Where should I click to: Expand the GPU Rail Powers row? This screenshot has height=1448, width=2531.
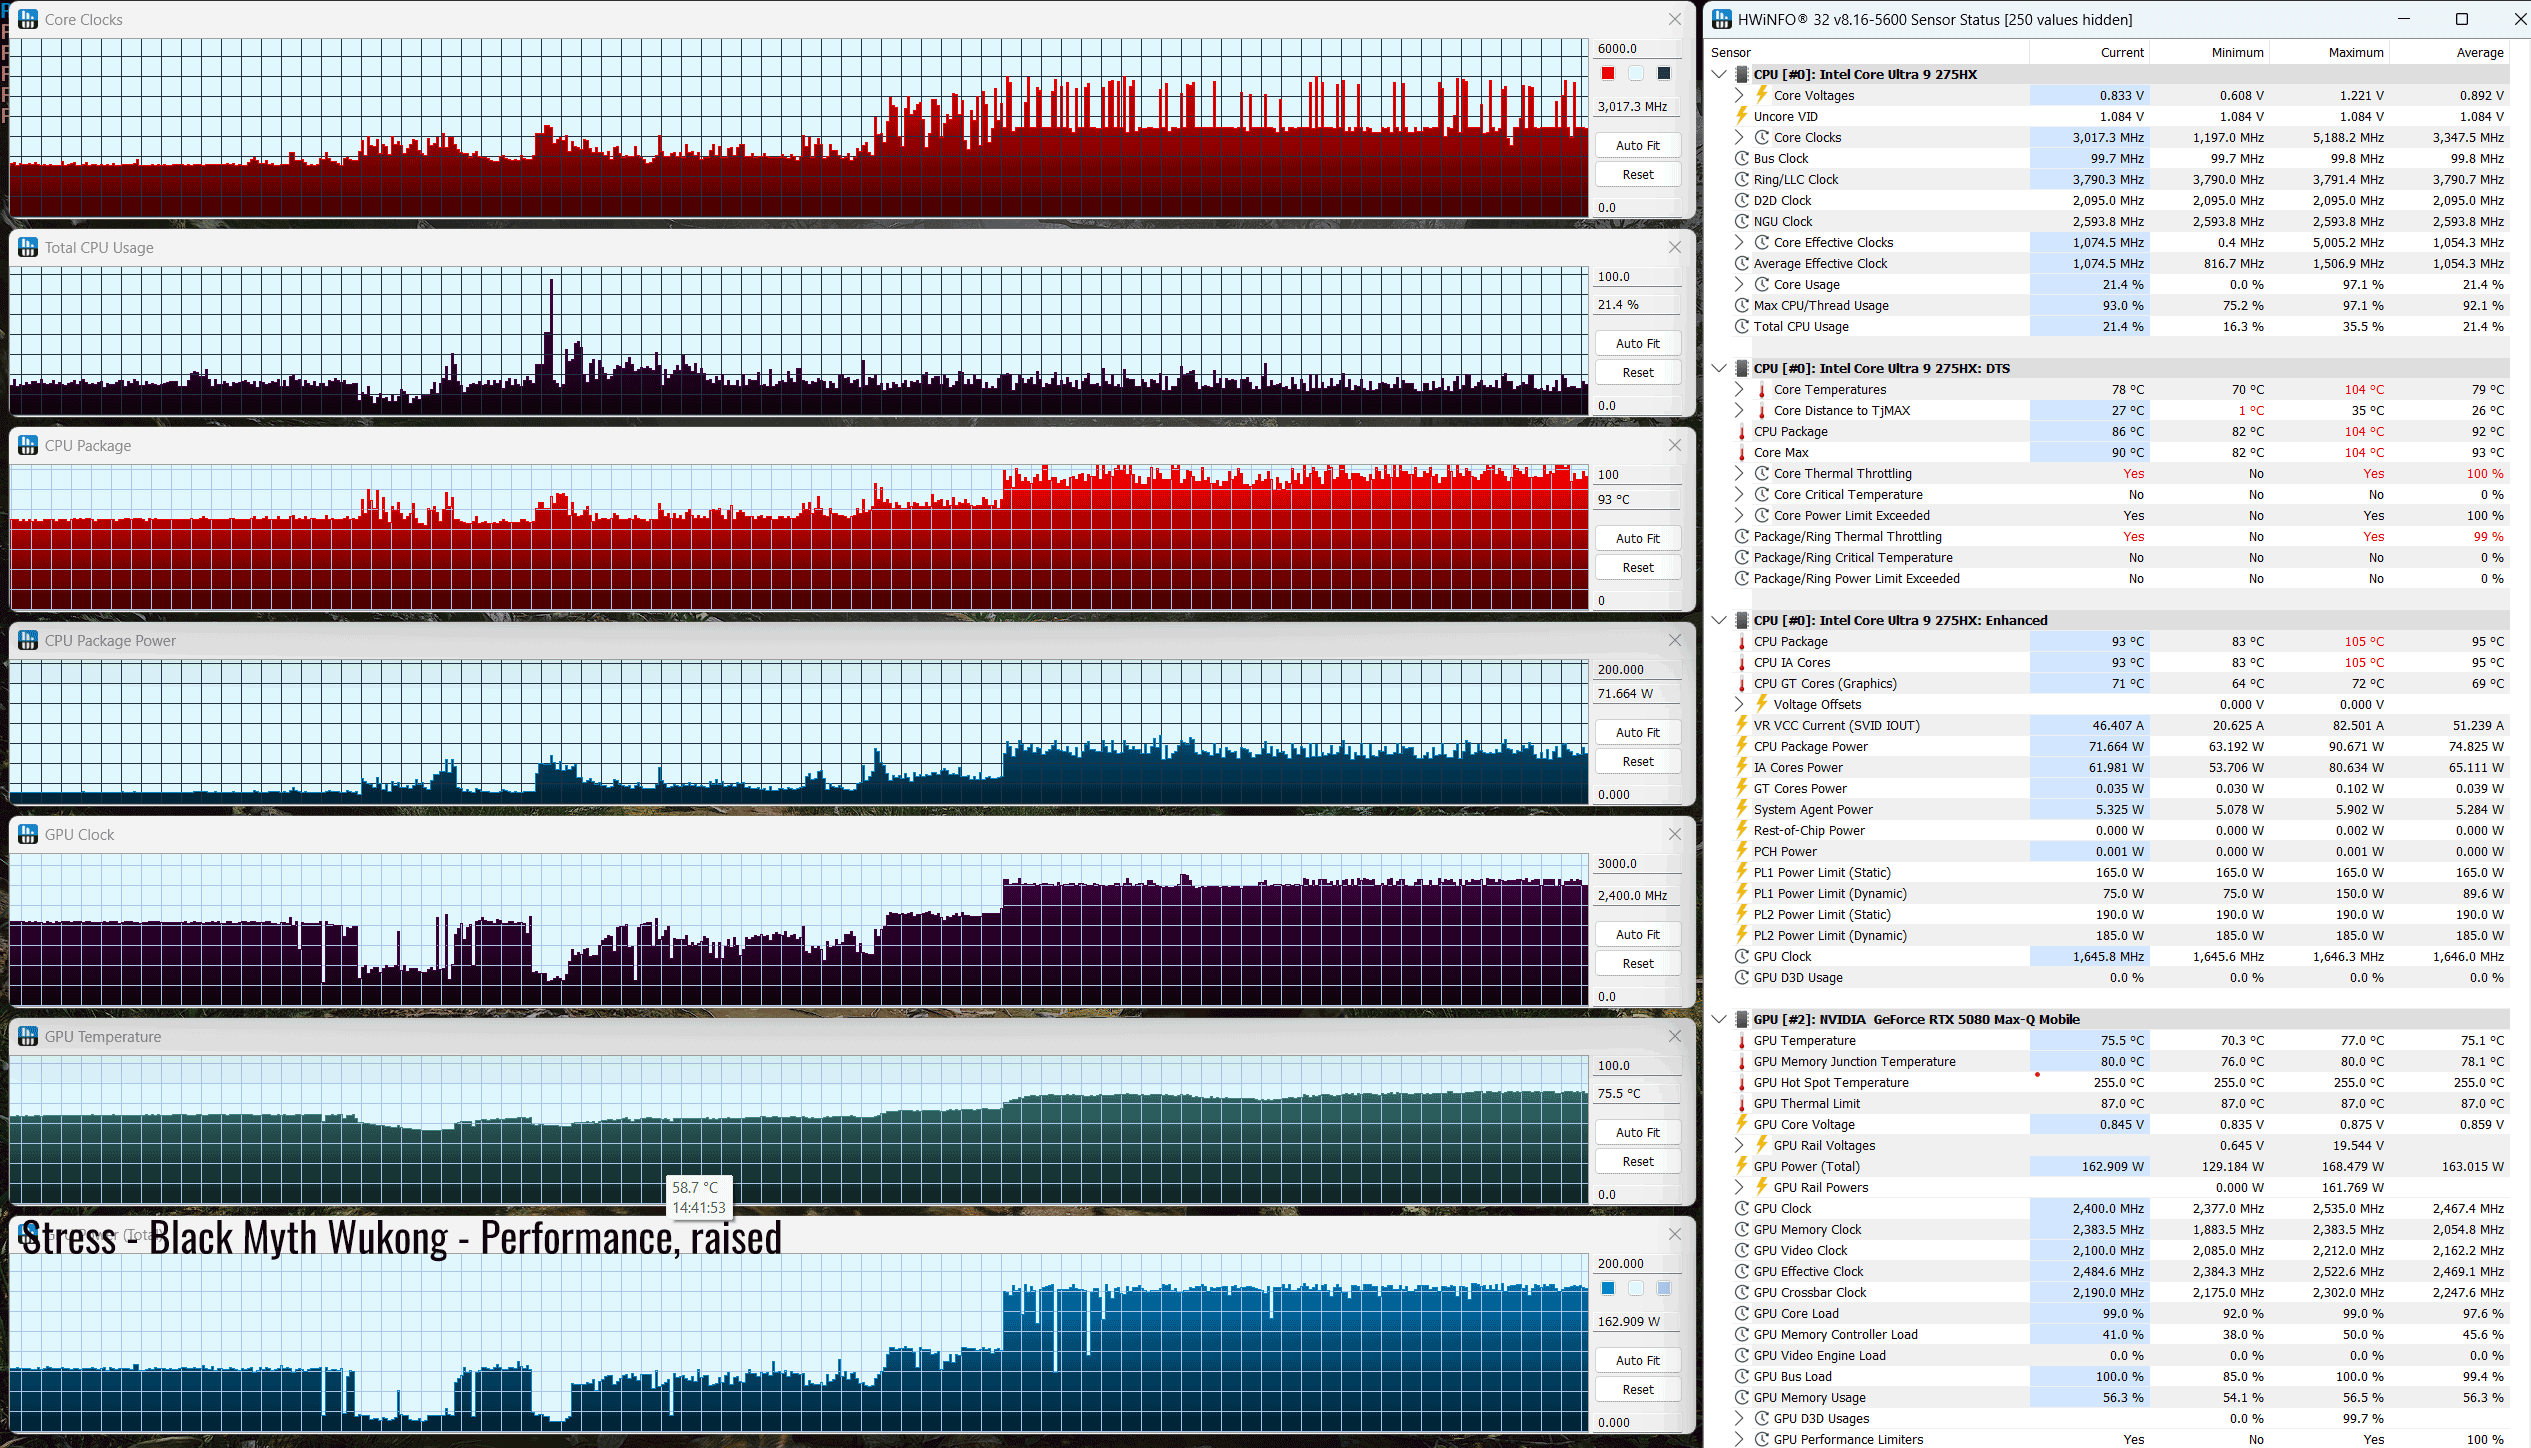[1739, 1187]
